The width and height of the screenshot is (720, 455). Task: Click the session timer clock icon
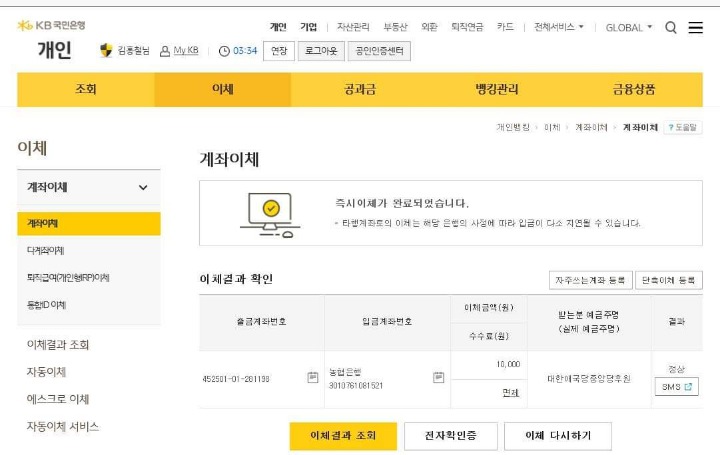point(224,51)
